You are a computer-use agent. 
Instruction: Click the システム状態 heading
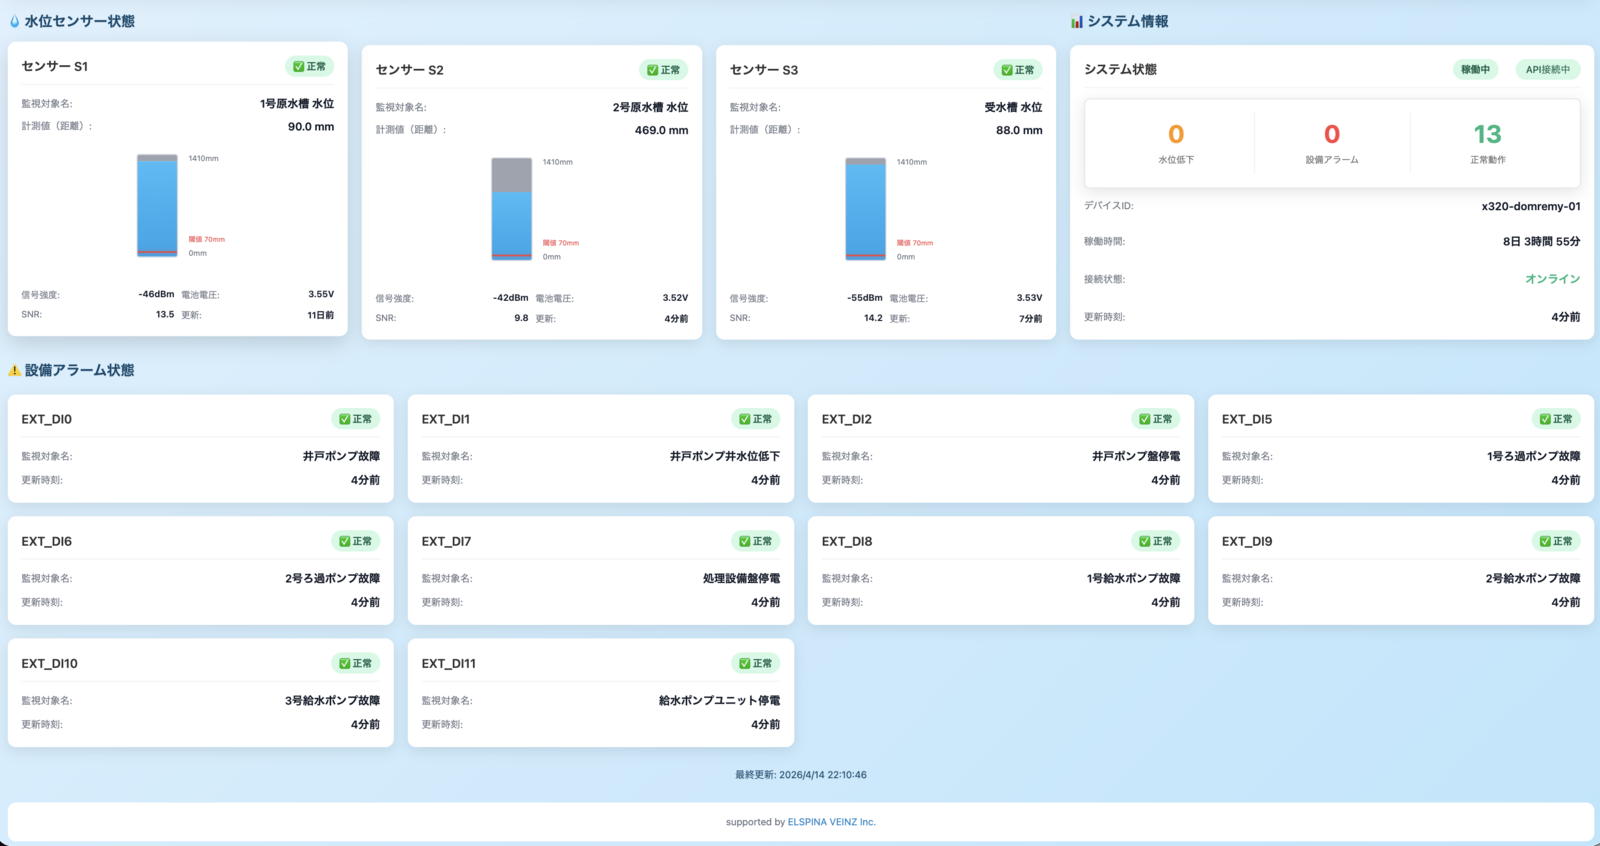click(1120, 69)
